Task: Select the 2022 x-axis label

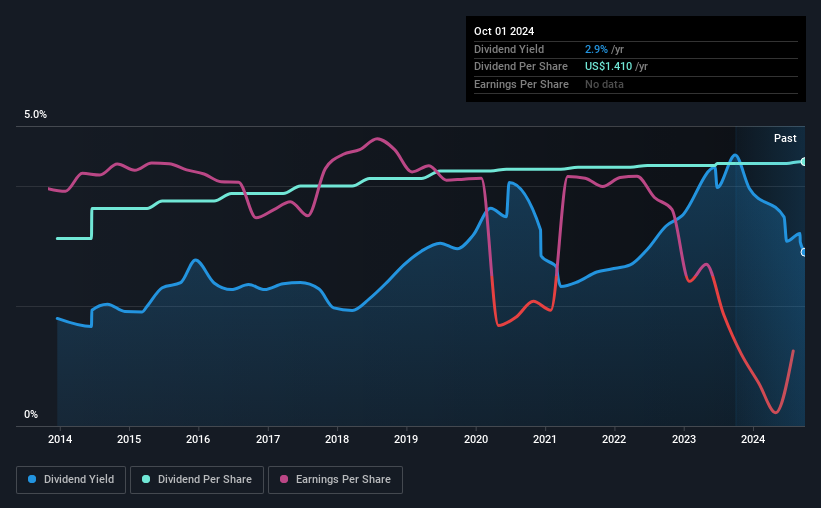Action: pyautogui.click(x=614, y=439)
